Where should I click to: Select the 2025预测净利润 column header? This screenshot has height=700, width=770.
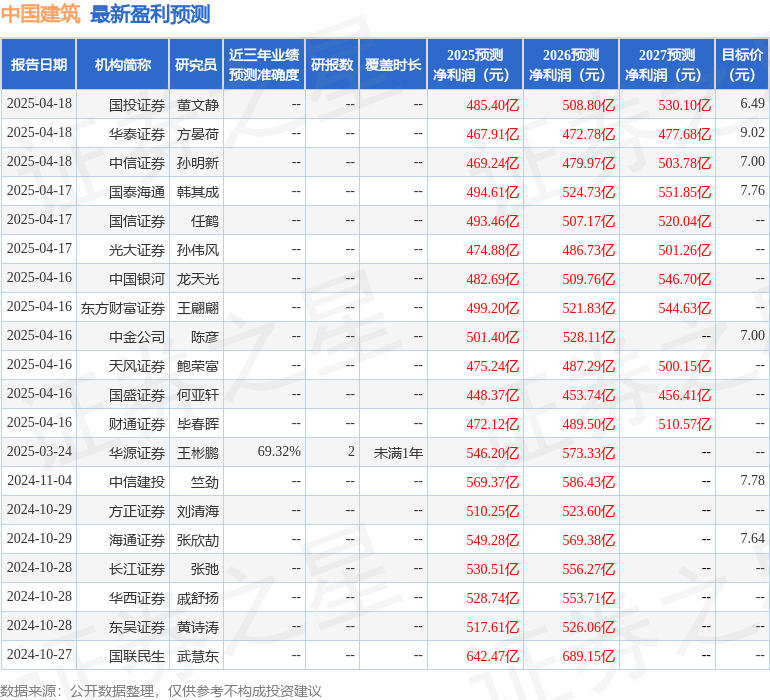[475, 65]
